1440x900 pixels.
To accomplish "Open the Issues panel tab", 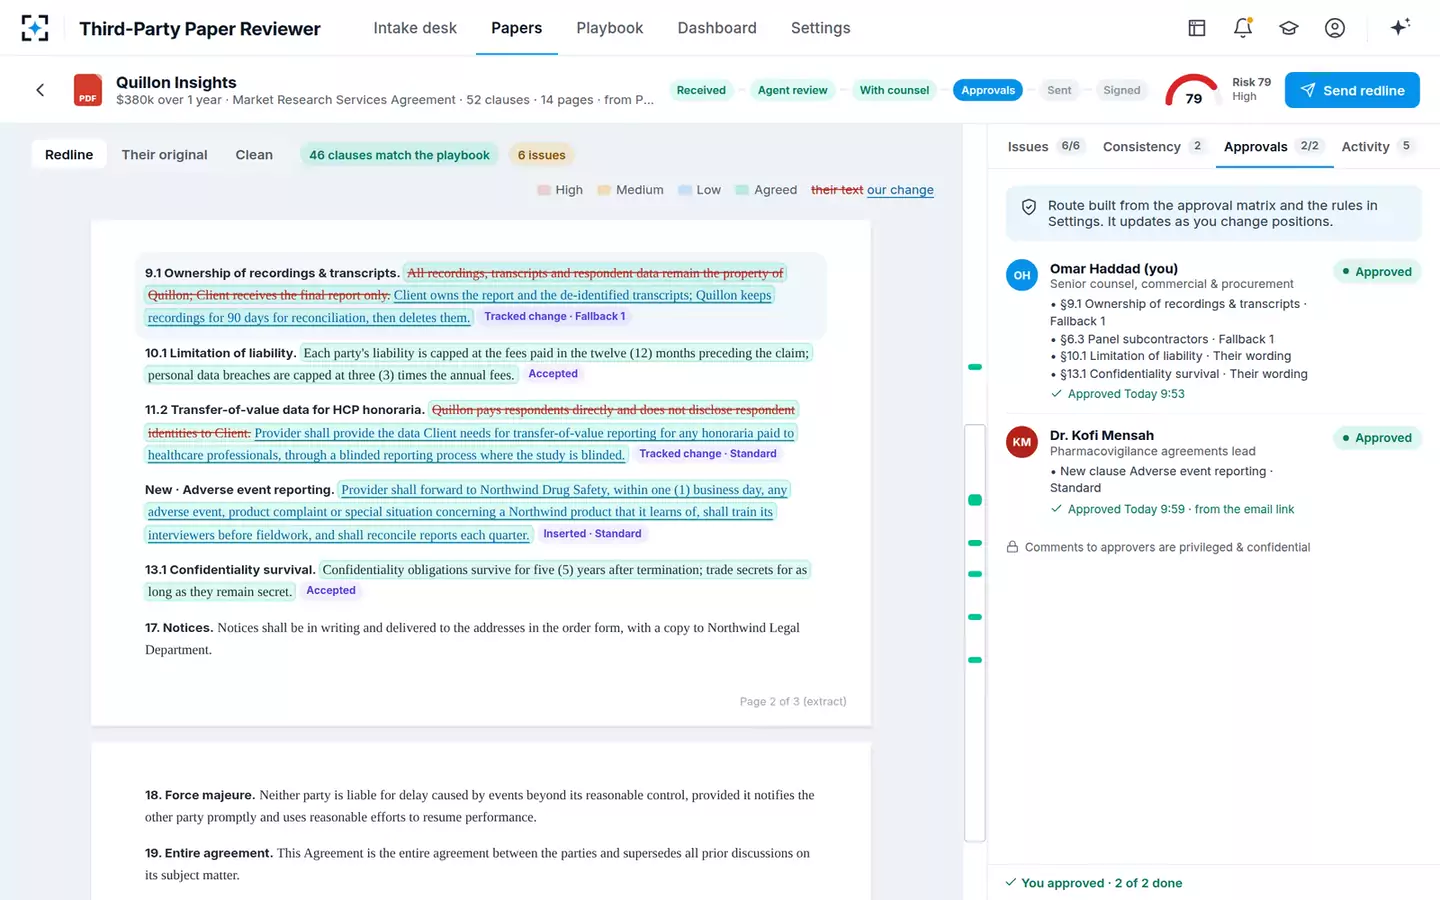I will pos(1044,147).
